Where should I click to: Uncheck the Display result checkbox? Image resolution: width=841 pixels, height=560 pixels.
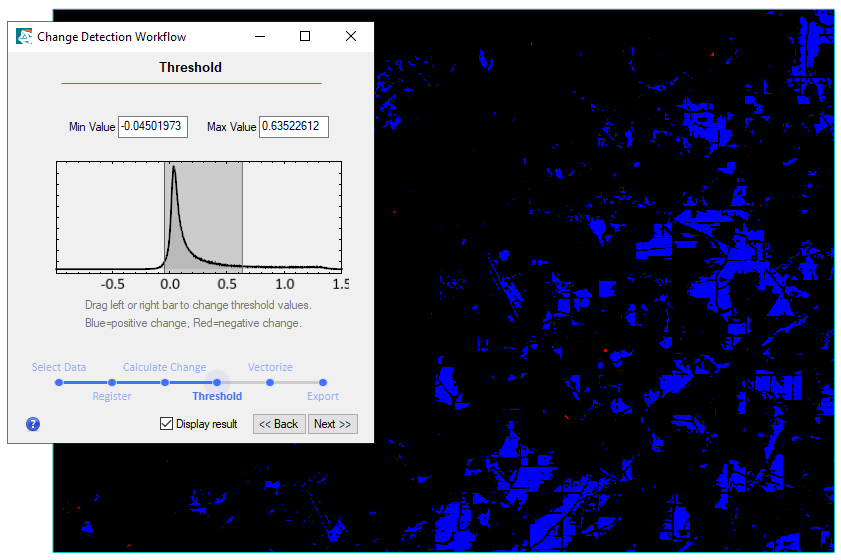167,424
